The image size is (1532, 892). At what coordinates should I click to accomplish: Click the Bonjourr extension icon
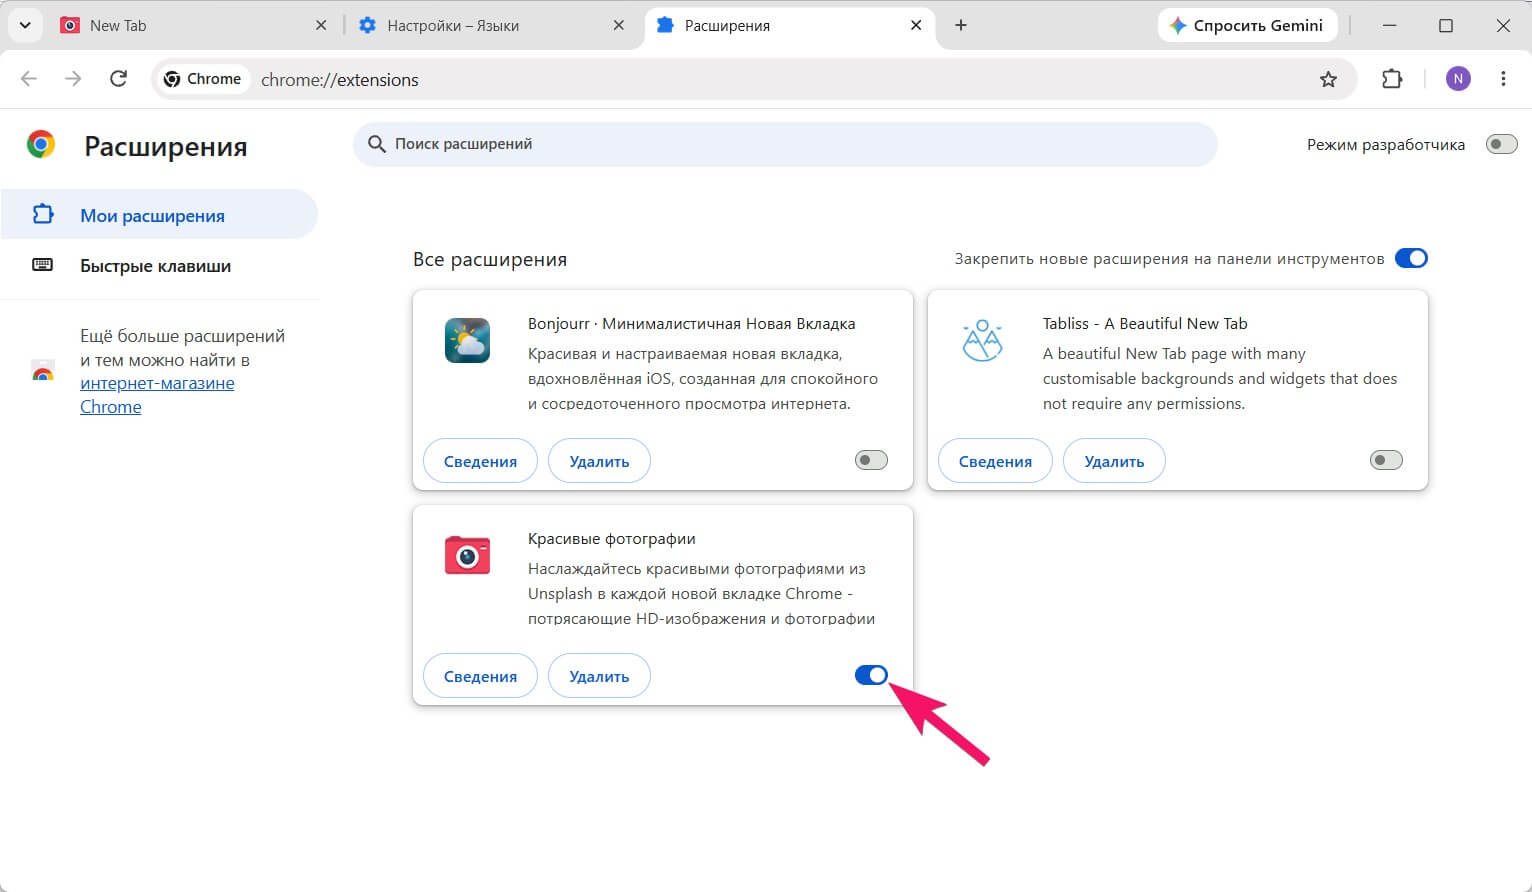click(x=467, y=341)
